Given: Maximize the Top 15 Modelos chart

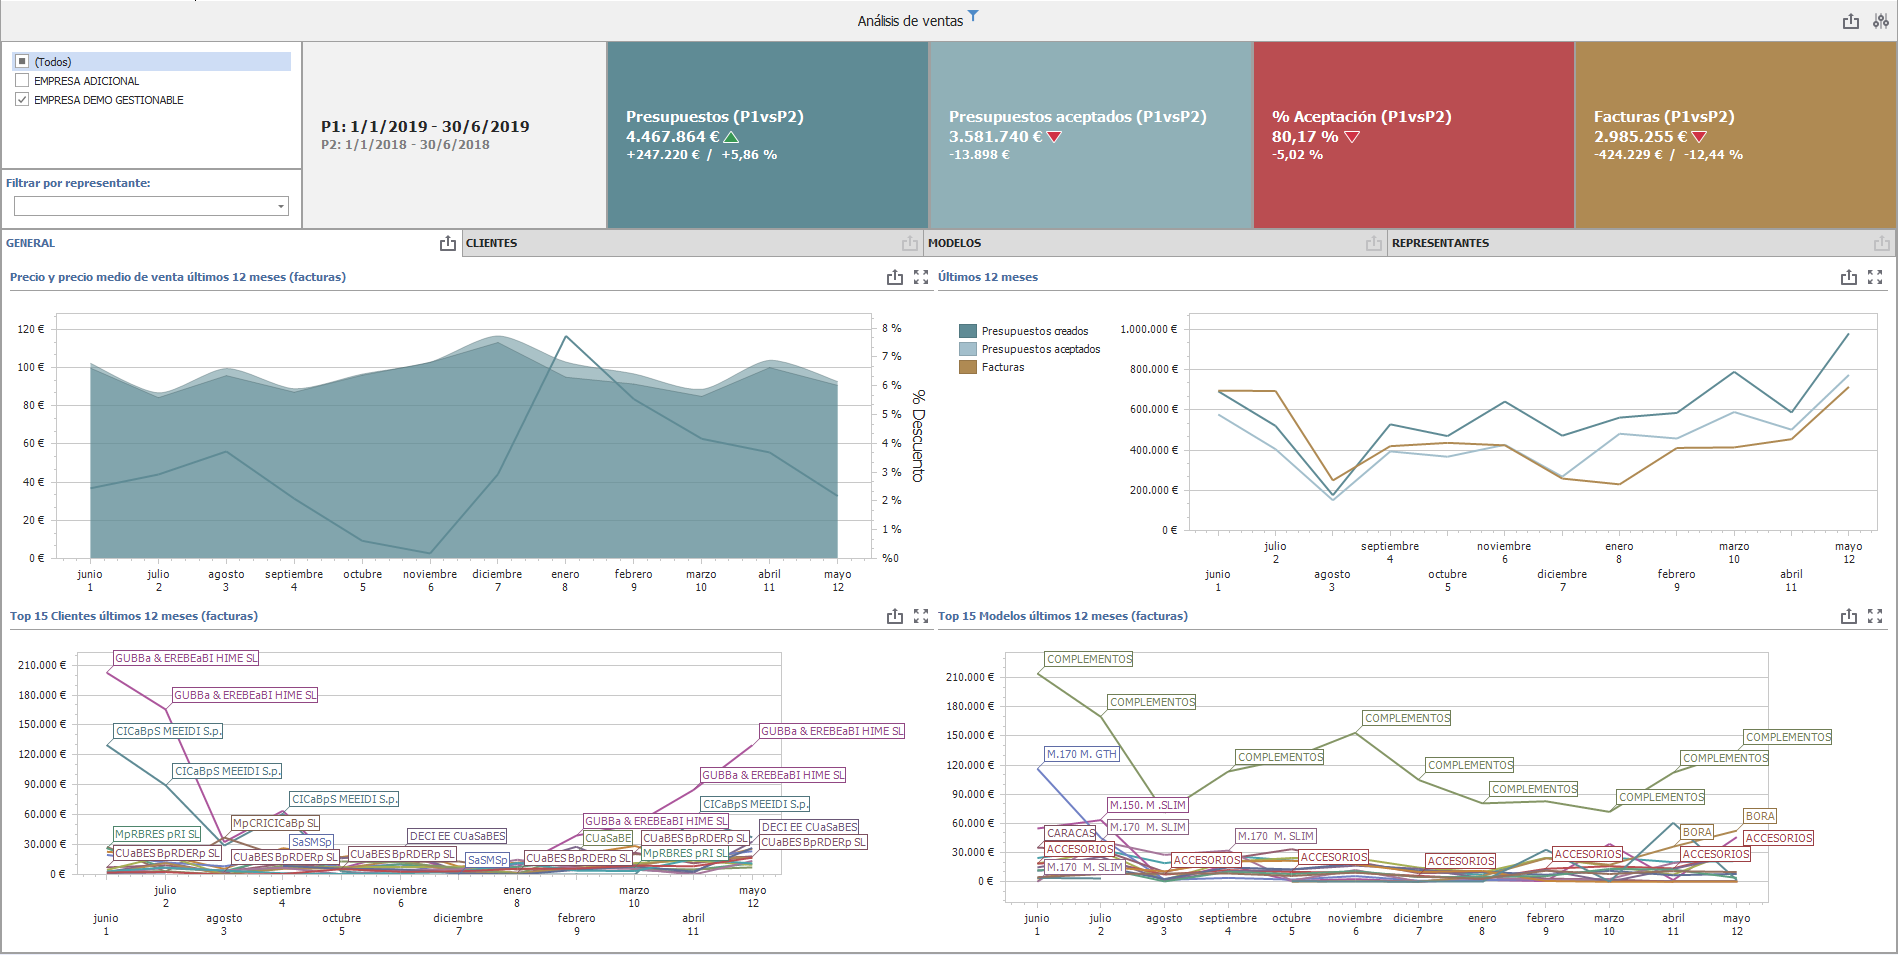Looking at the screenshot, I should point(1875,616).
